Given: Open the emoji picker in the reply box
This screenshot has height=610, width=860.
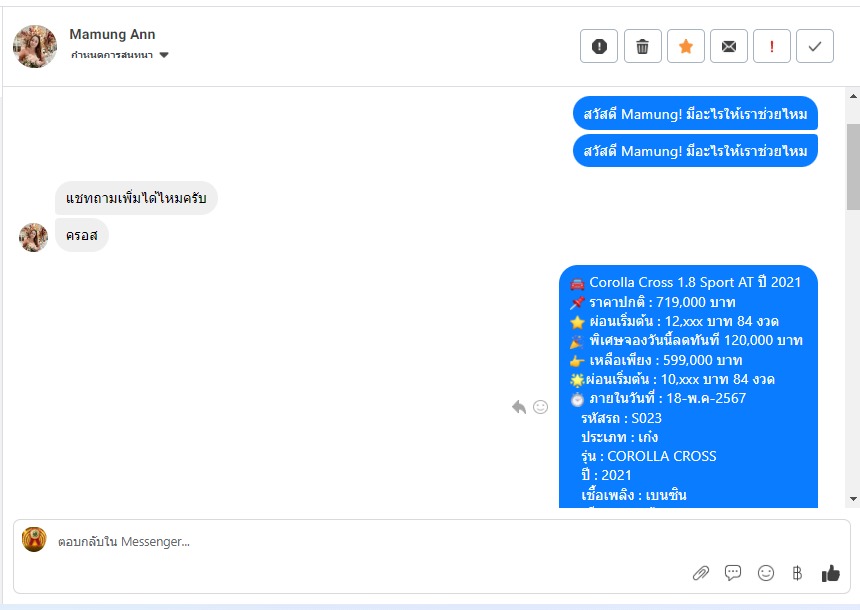Looking at the screenshot, I should coord(766,573).
